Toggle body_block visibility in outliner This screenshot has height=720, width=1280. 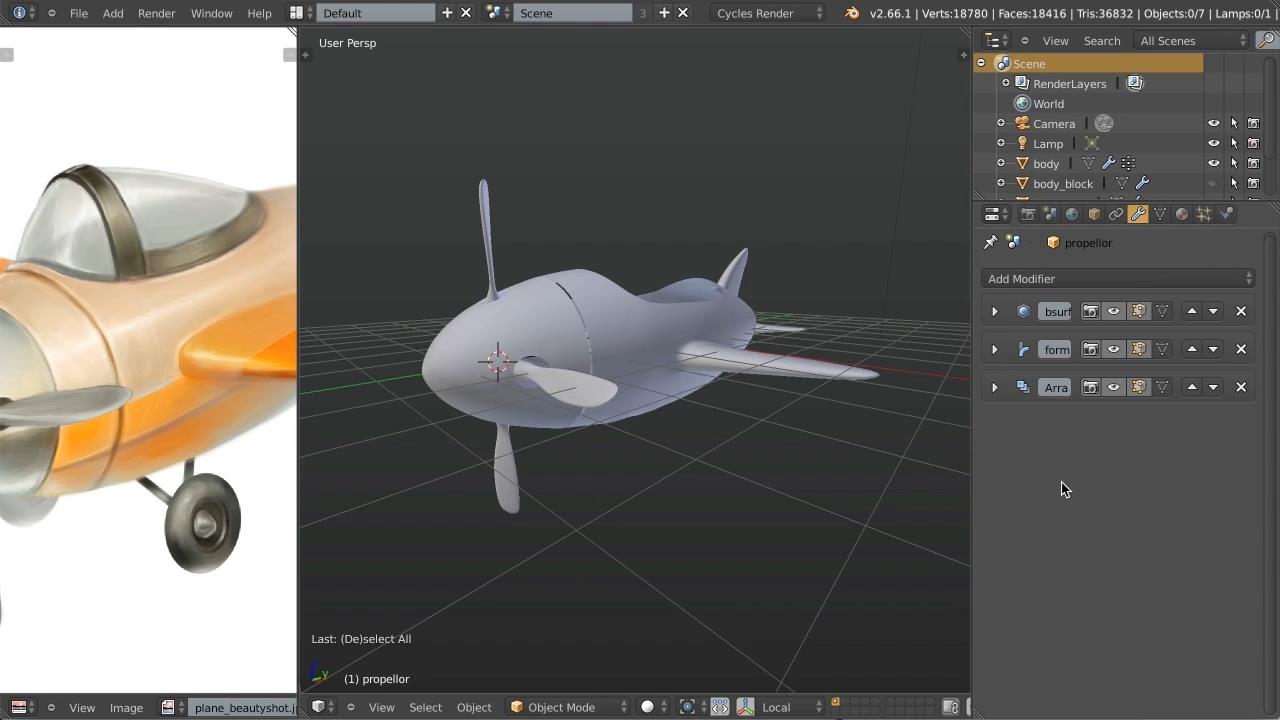pyautogui.click(x=1214, y=183)
